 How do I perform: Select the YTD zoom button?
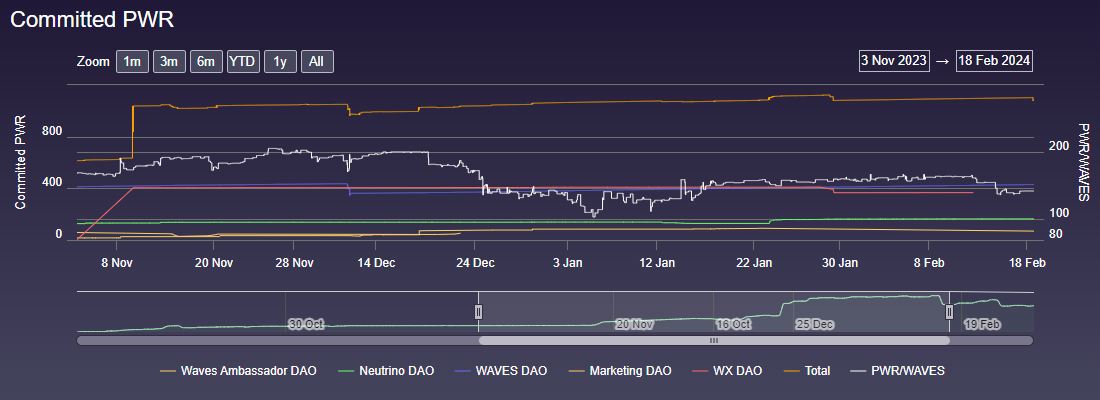pyautogui.click(x=243, y=62)
